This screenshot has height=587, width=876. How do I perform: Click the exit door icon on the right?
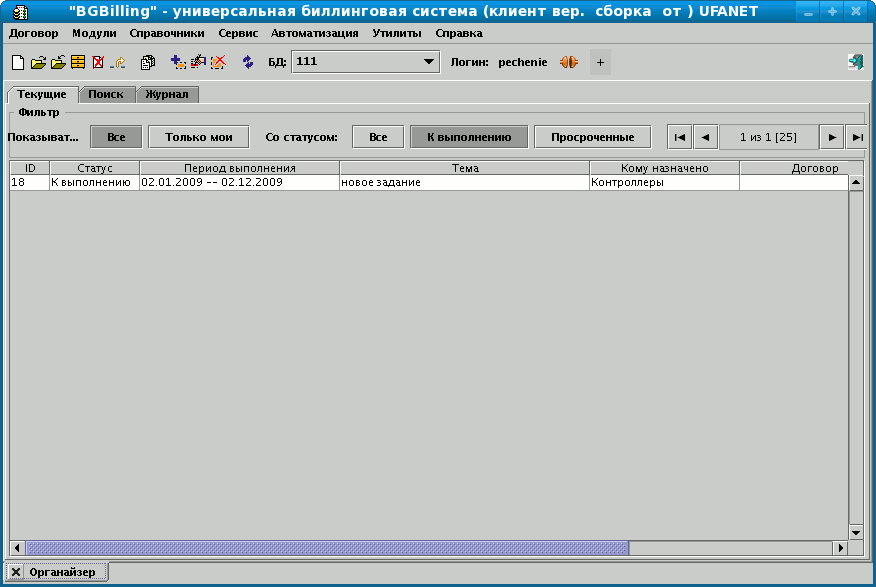(x=855, y=61)
